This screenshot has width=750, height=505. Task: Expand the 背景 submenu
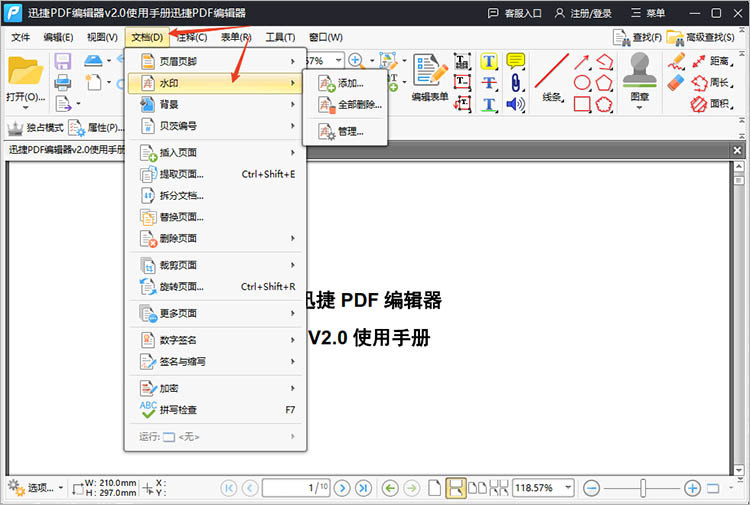(215, 104)
